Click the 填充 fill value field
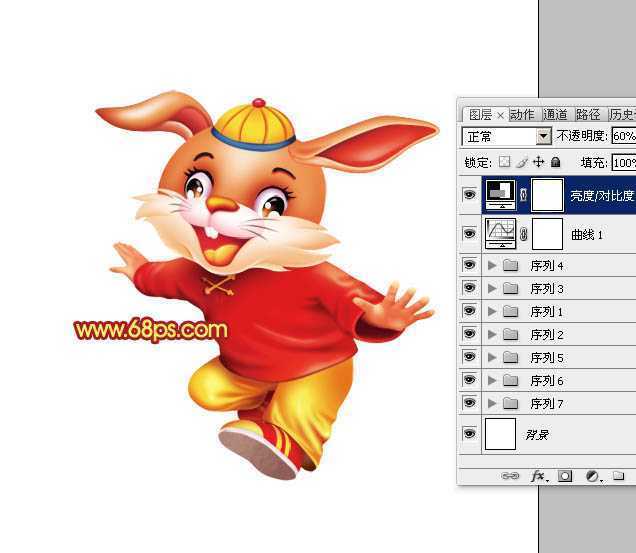 pyautogui.click(x=624, y=163)
